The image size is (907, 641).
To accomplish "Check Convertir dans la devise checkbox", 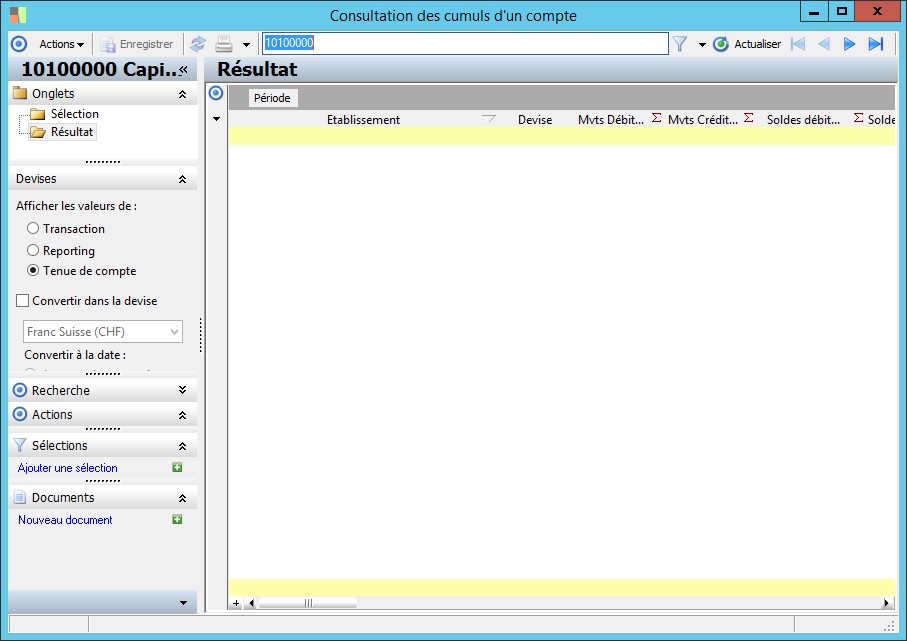I will [23, 301].
